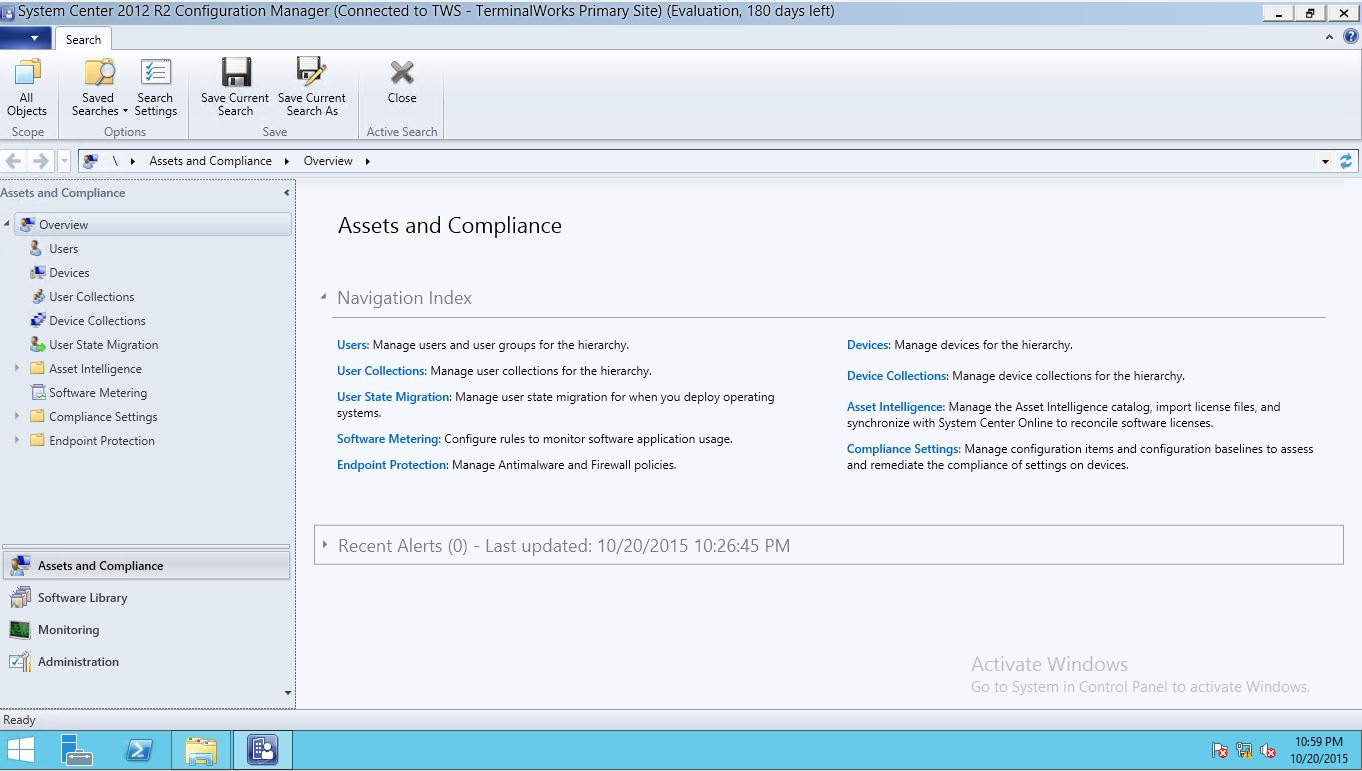The width and height of the screenshot is (1362, 771).
Task: Open the workspace options dropdown arrow
Action: (288, 693)
